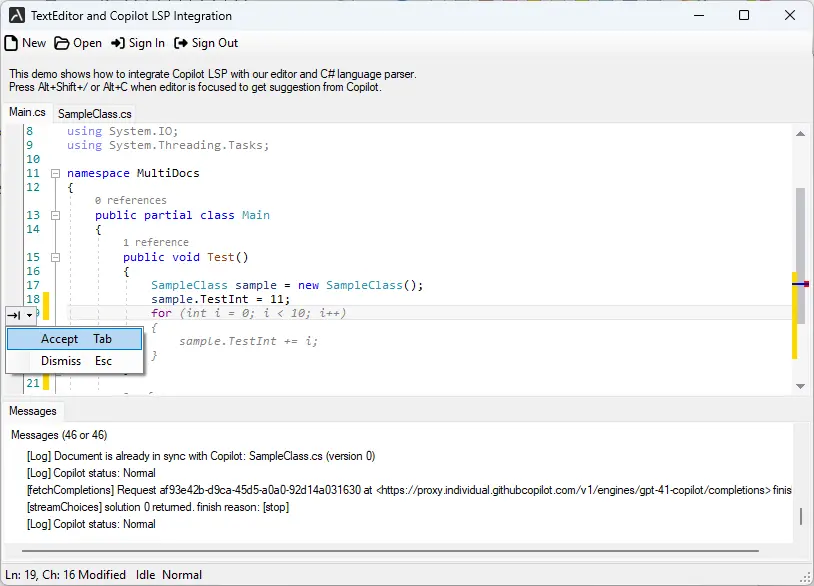Click 'Document is already in sync' log message
Viewport: 814px width, 586px height.
point(201,456)
